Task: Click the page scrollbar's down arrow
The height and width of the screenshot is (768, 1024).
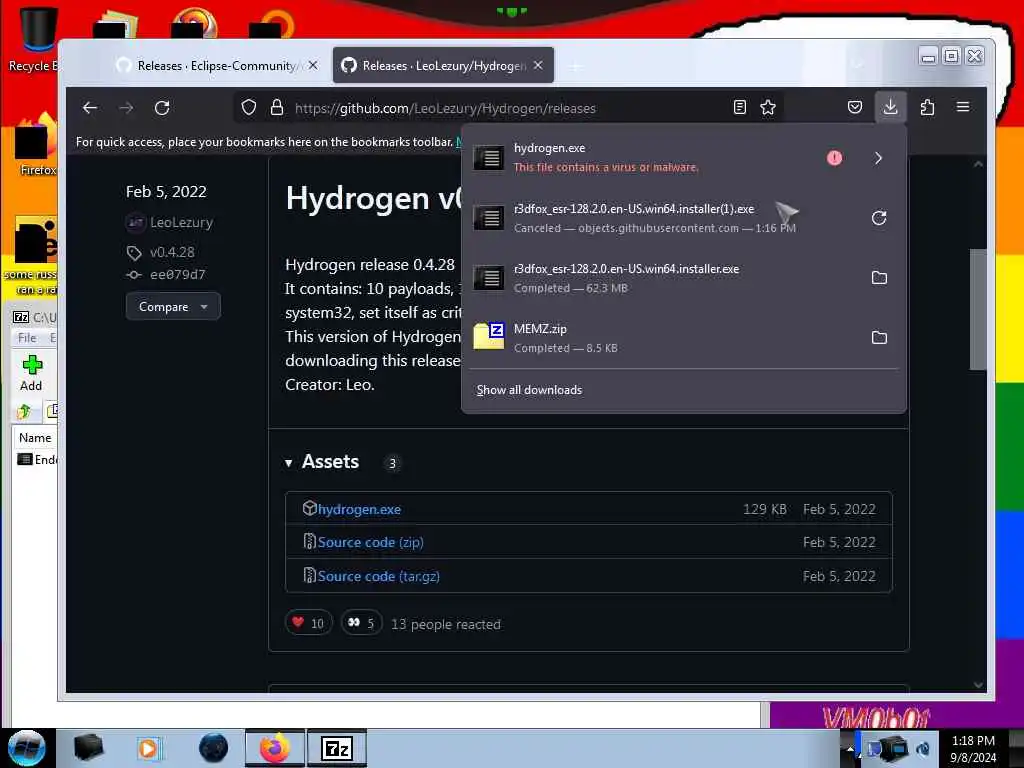Action: pyautogui.click(x=978, y=684)
